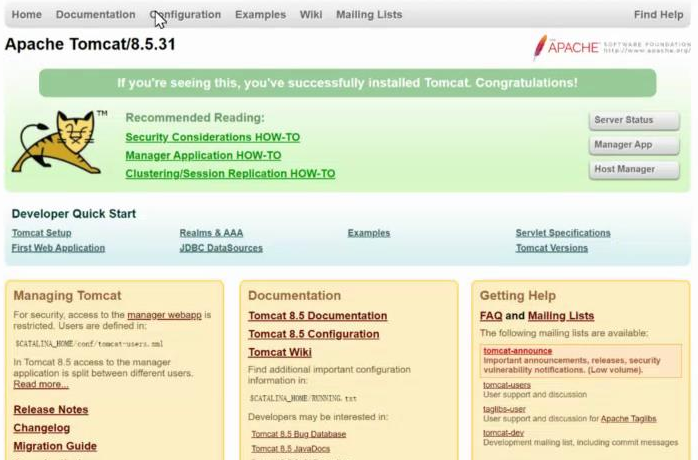Open Tomcat 8.5 Bug Database link
The width and height of the screenshot is (698, 460).
click(x=299, y=434)
